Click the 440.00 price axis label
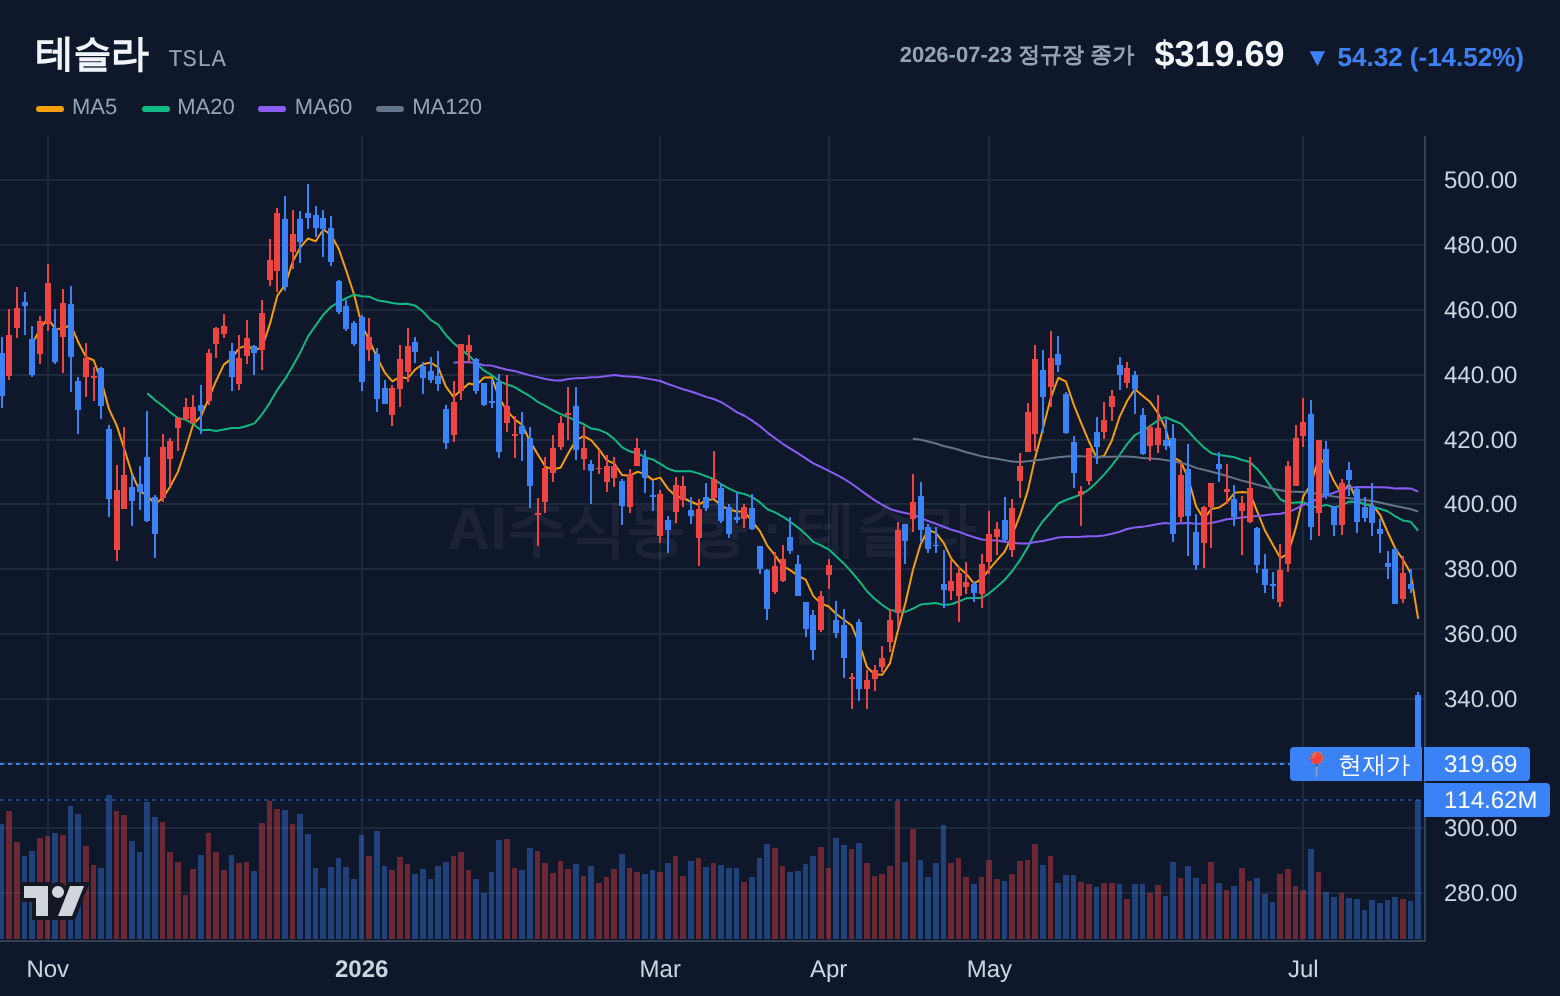Image resolution: width=1560 pixels, height=996 pixels. coord(1480,375)
